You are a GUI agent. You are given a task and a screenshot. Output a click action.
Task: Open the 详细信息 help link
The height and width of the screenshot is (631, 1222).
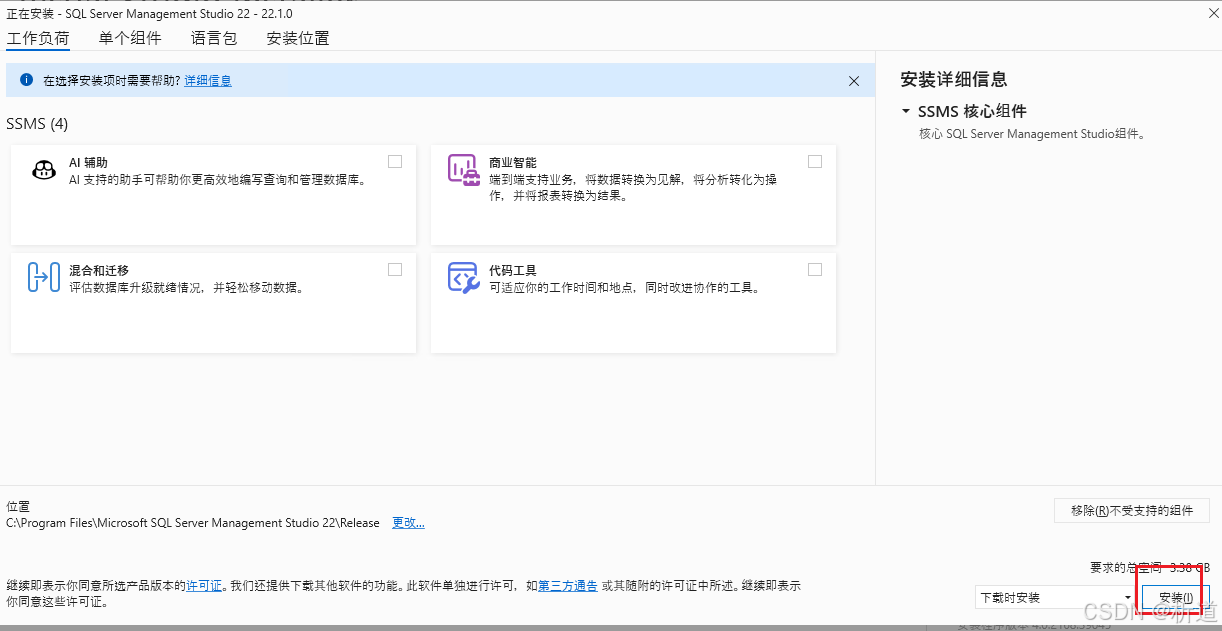point(208,81)
